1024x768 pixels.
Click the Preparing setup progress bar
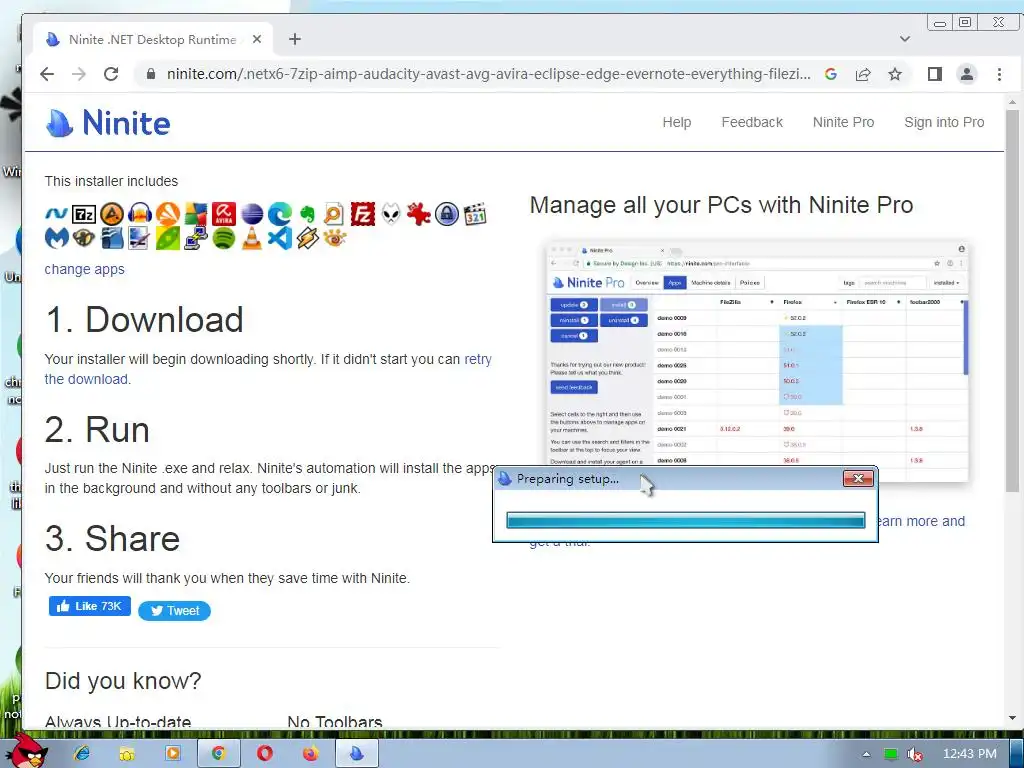686,520
